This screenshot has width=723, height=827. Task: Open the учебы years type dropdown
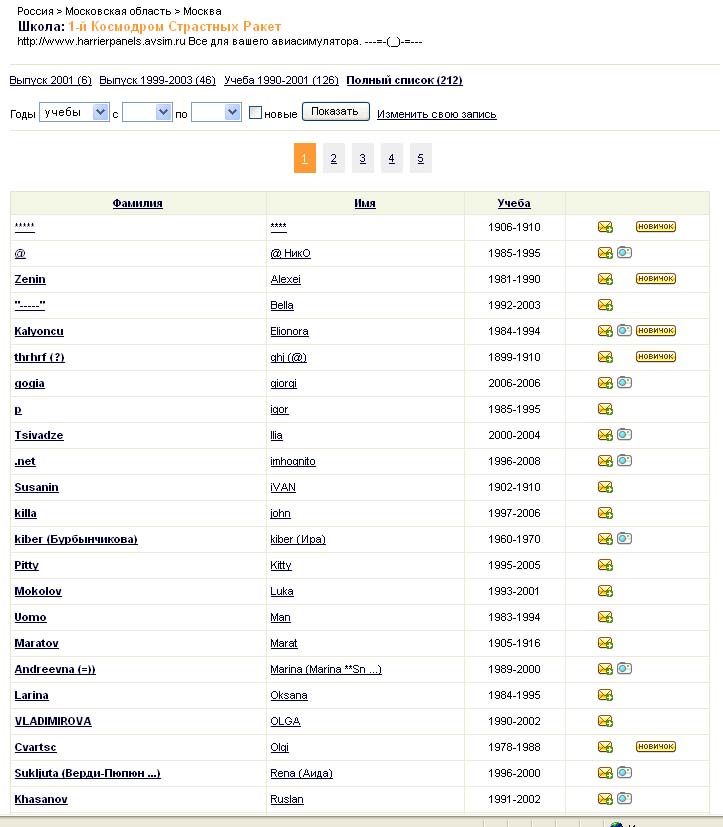click(x=74, y=113)
